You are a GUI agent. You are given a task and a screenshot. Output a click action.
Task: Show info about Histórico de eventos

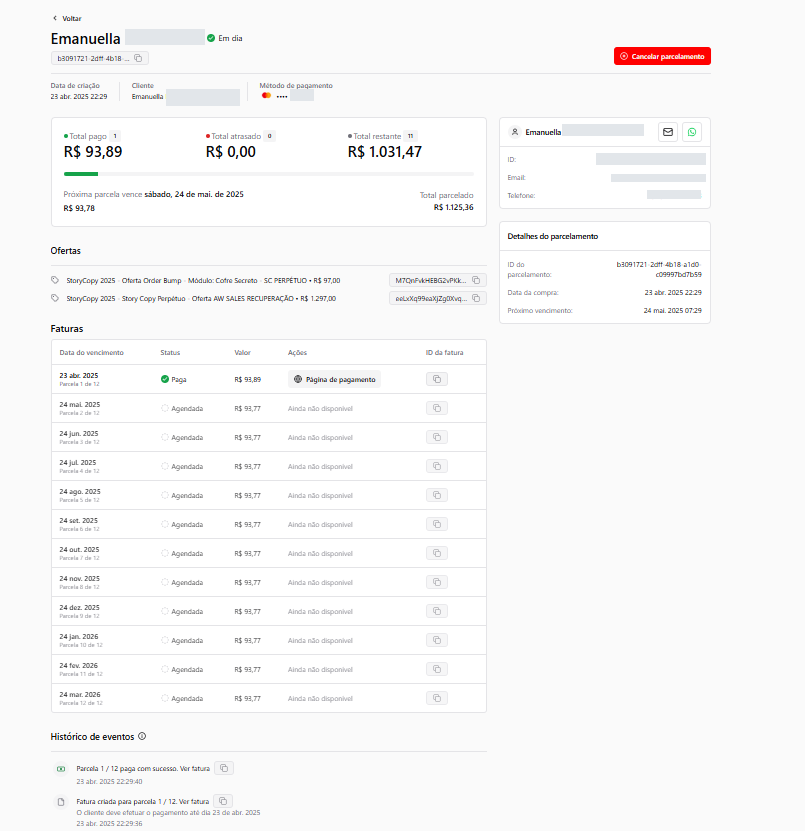coord(142,736)
